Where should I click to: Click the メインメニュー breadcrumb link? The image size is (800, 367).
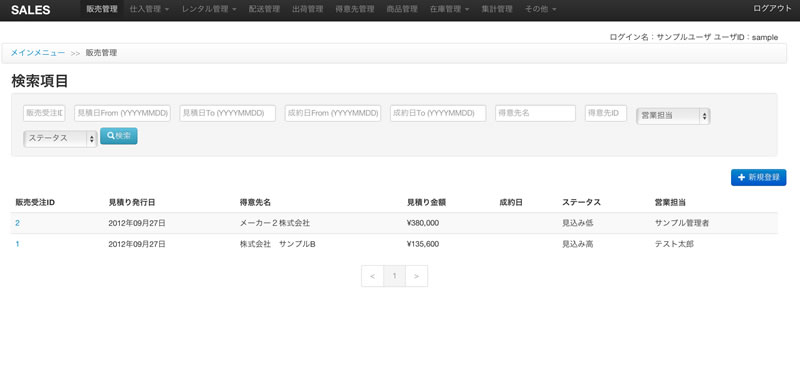[38, 53]
